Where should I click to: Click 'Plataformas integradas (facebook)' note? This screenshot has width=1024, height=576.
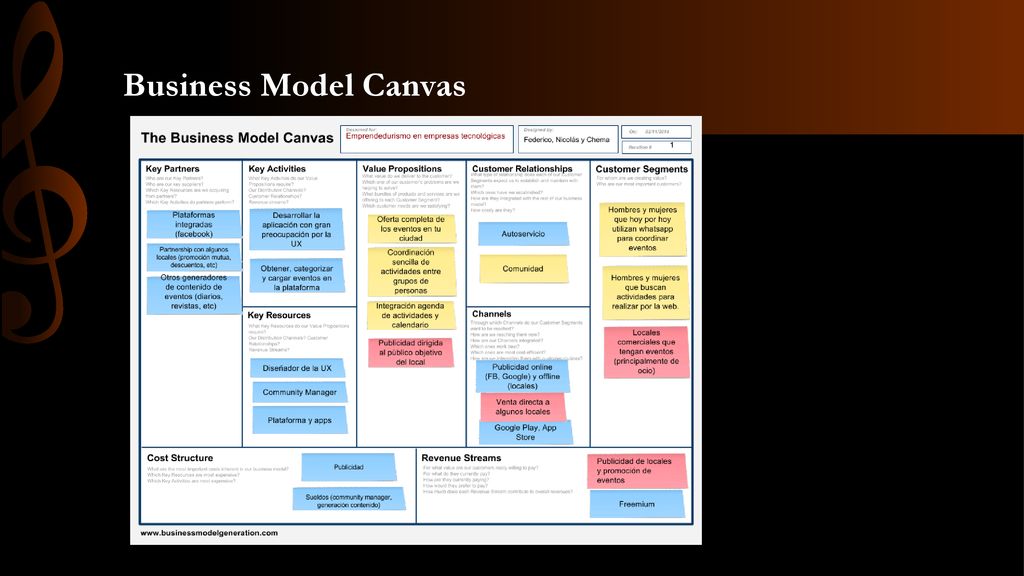[193, 224]
